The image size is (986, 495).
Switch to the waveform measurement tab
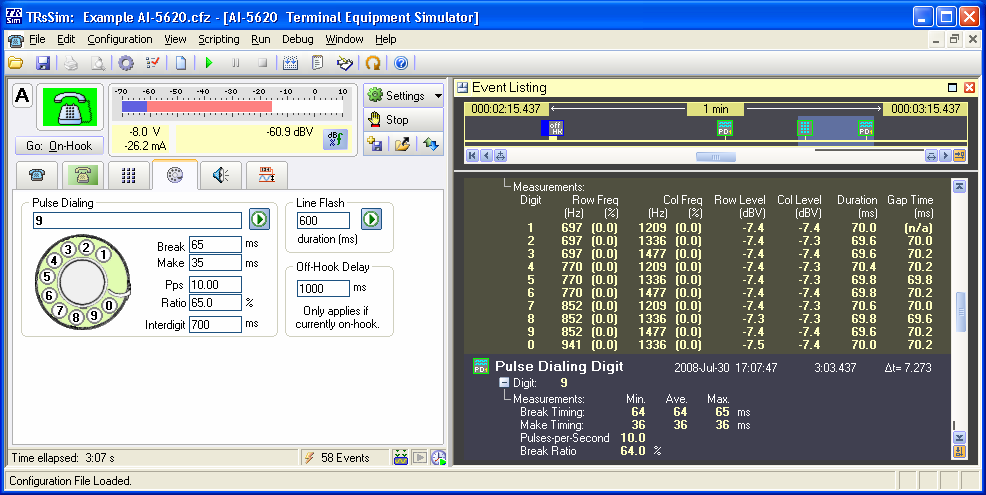[267, 175]
